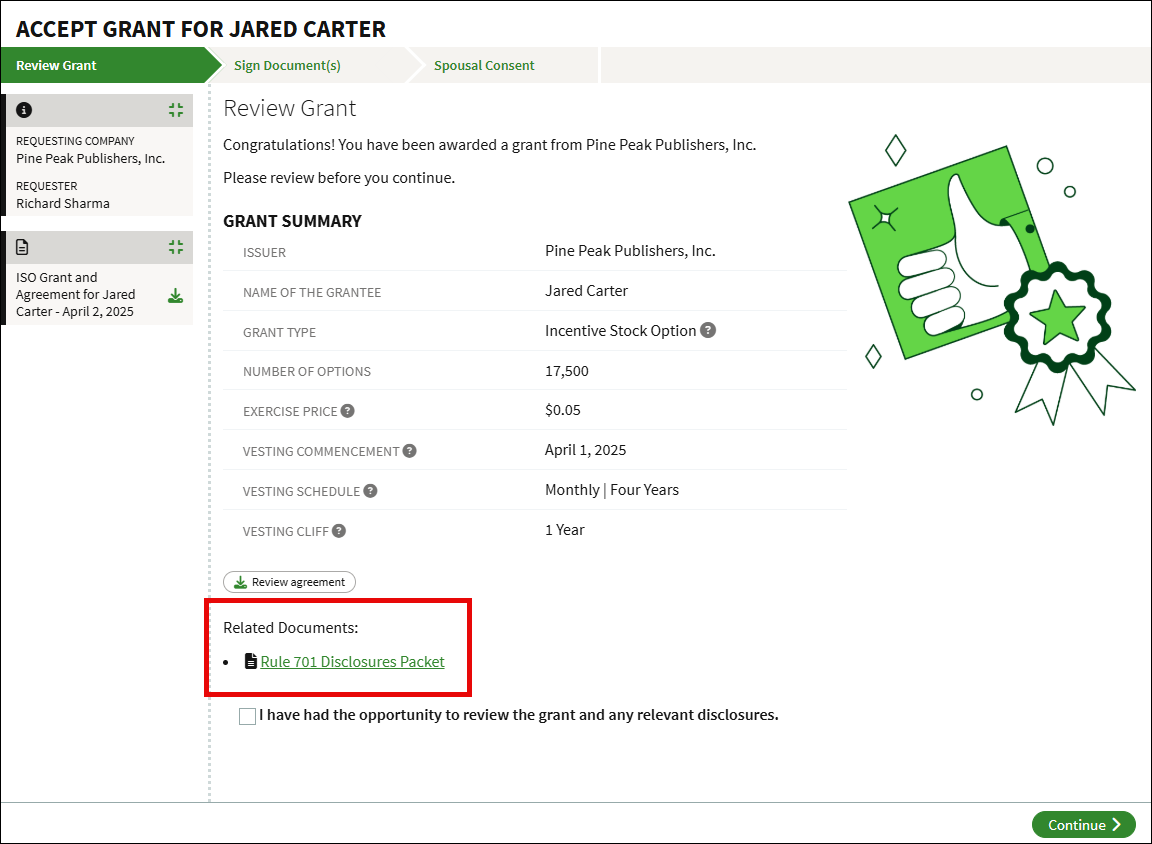The image size is (1152, 844).
Task: Open the Rule 701 Disclosures Packet link
Action: (x=352, y=662)
